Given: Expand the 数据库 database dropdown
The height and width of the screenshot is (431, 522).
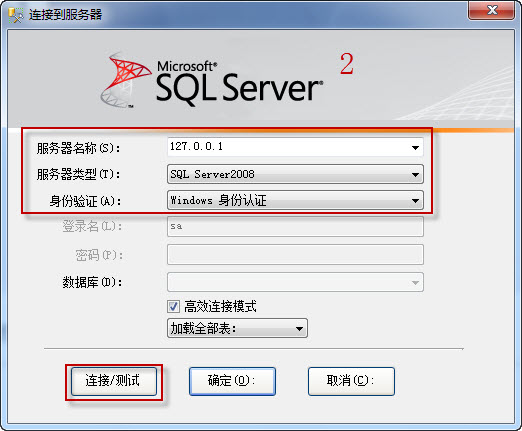Looking at the screenshot, I should pyautogui.click(x=295, y=282).
